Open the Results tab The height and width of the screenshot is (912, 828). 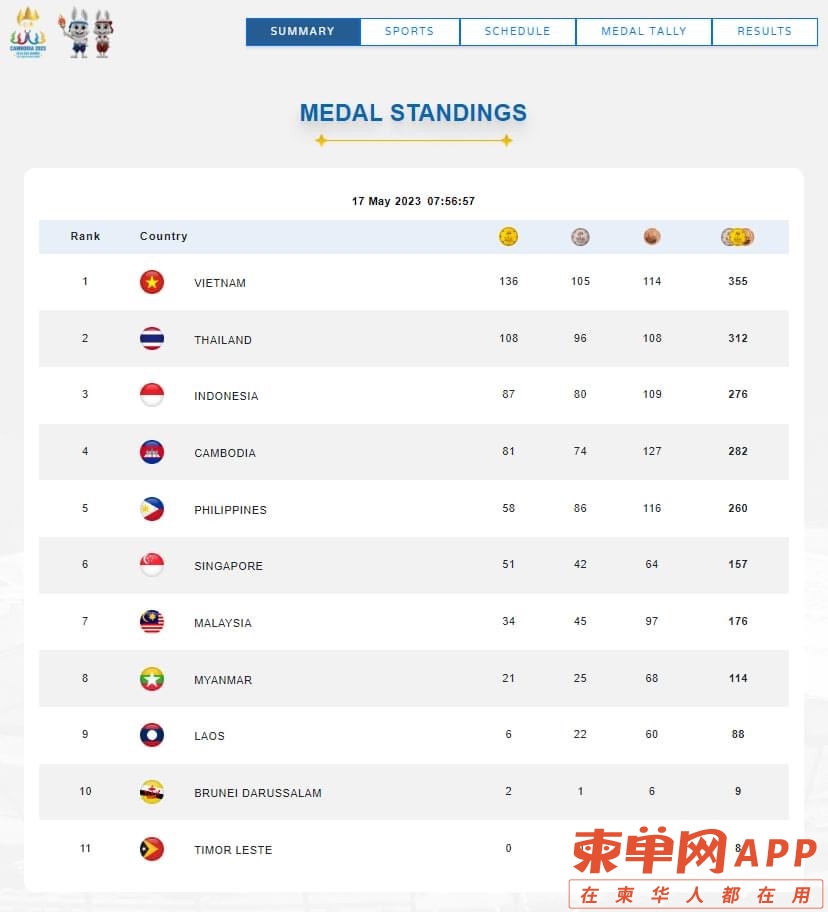[x=765, y=32]
